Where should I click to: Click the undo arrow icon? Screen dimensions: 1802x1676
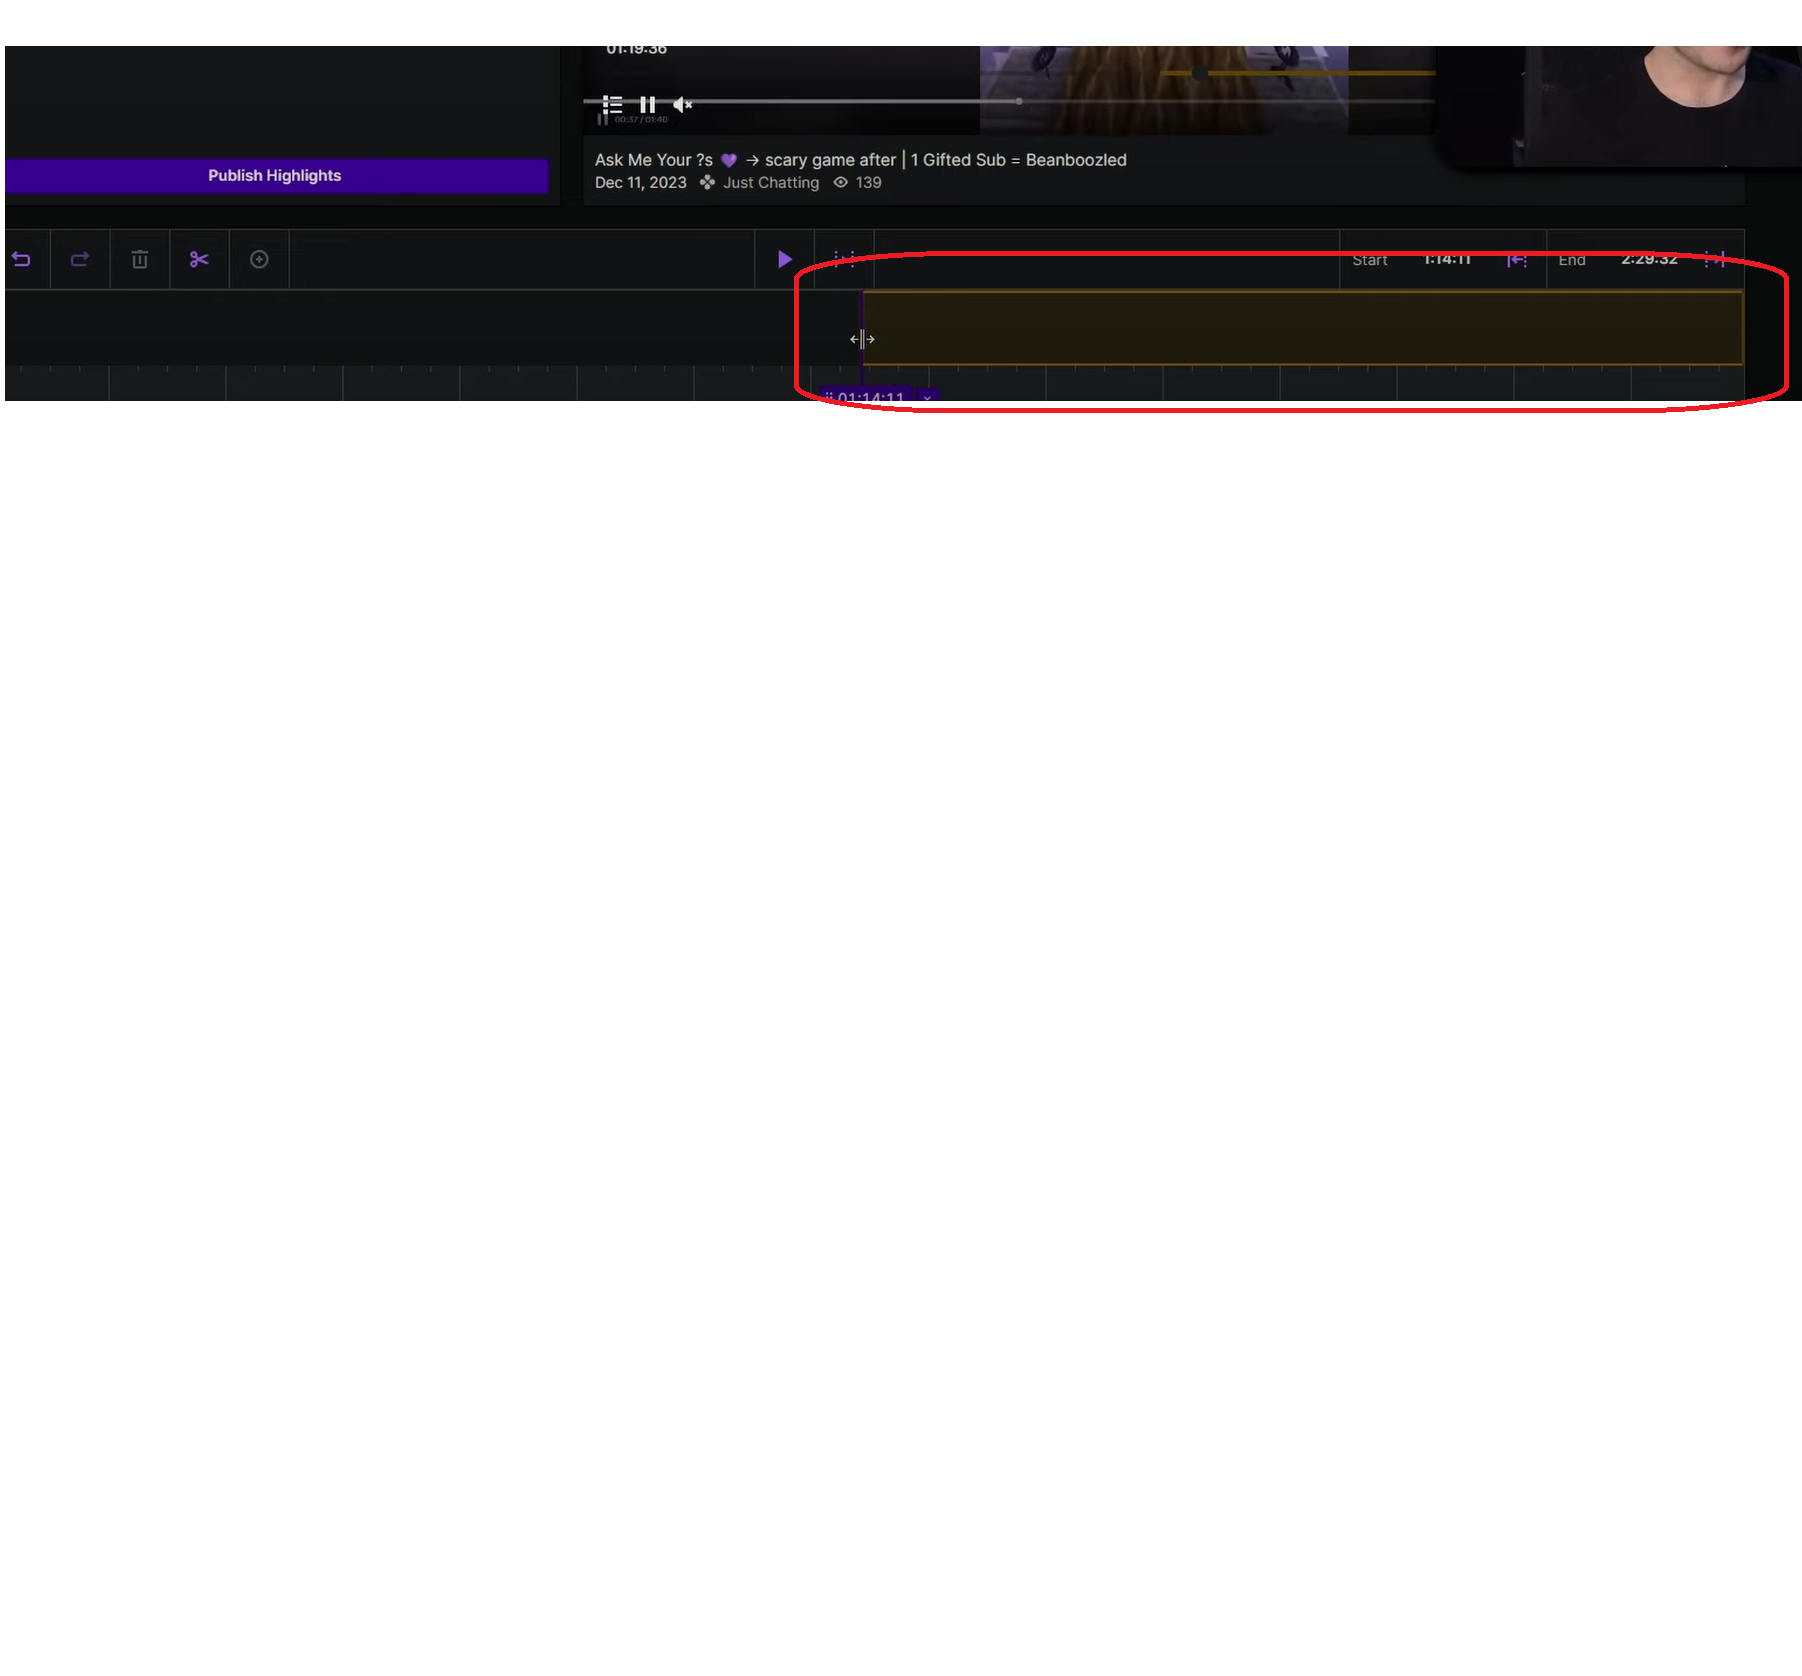pos(21,260)
